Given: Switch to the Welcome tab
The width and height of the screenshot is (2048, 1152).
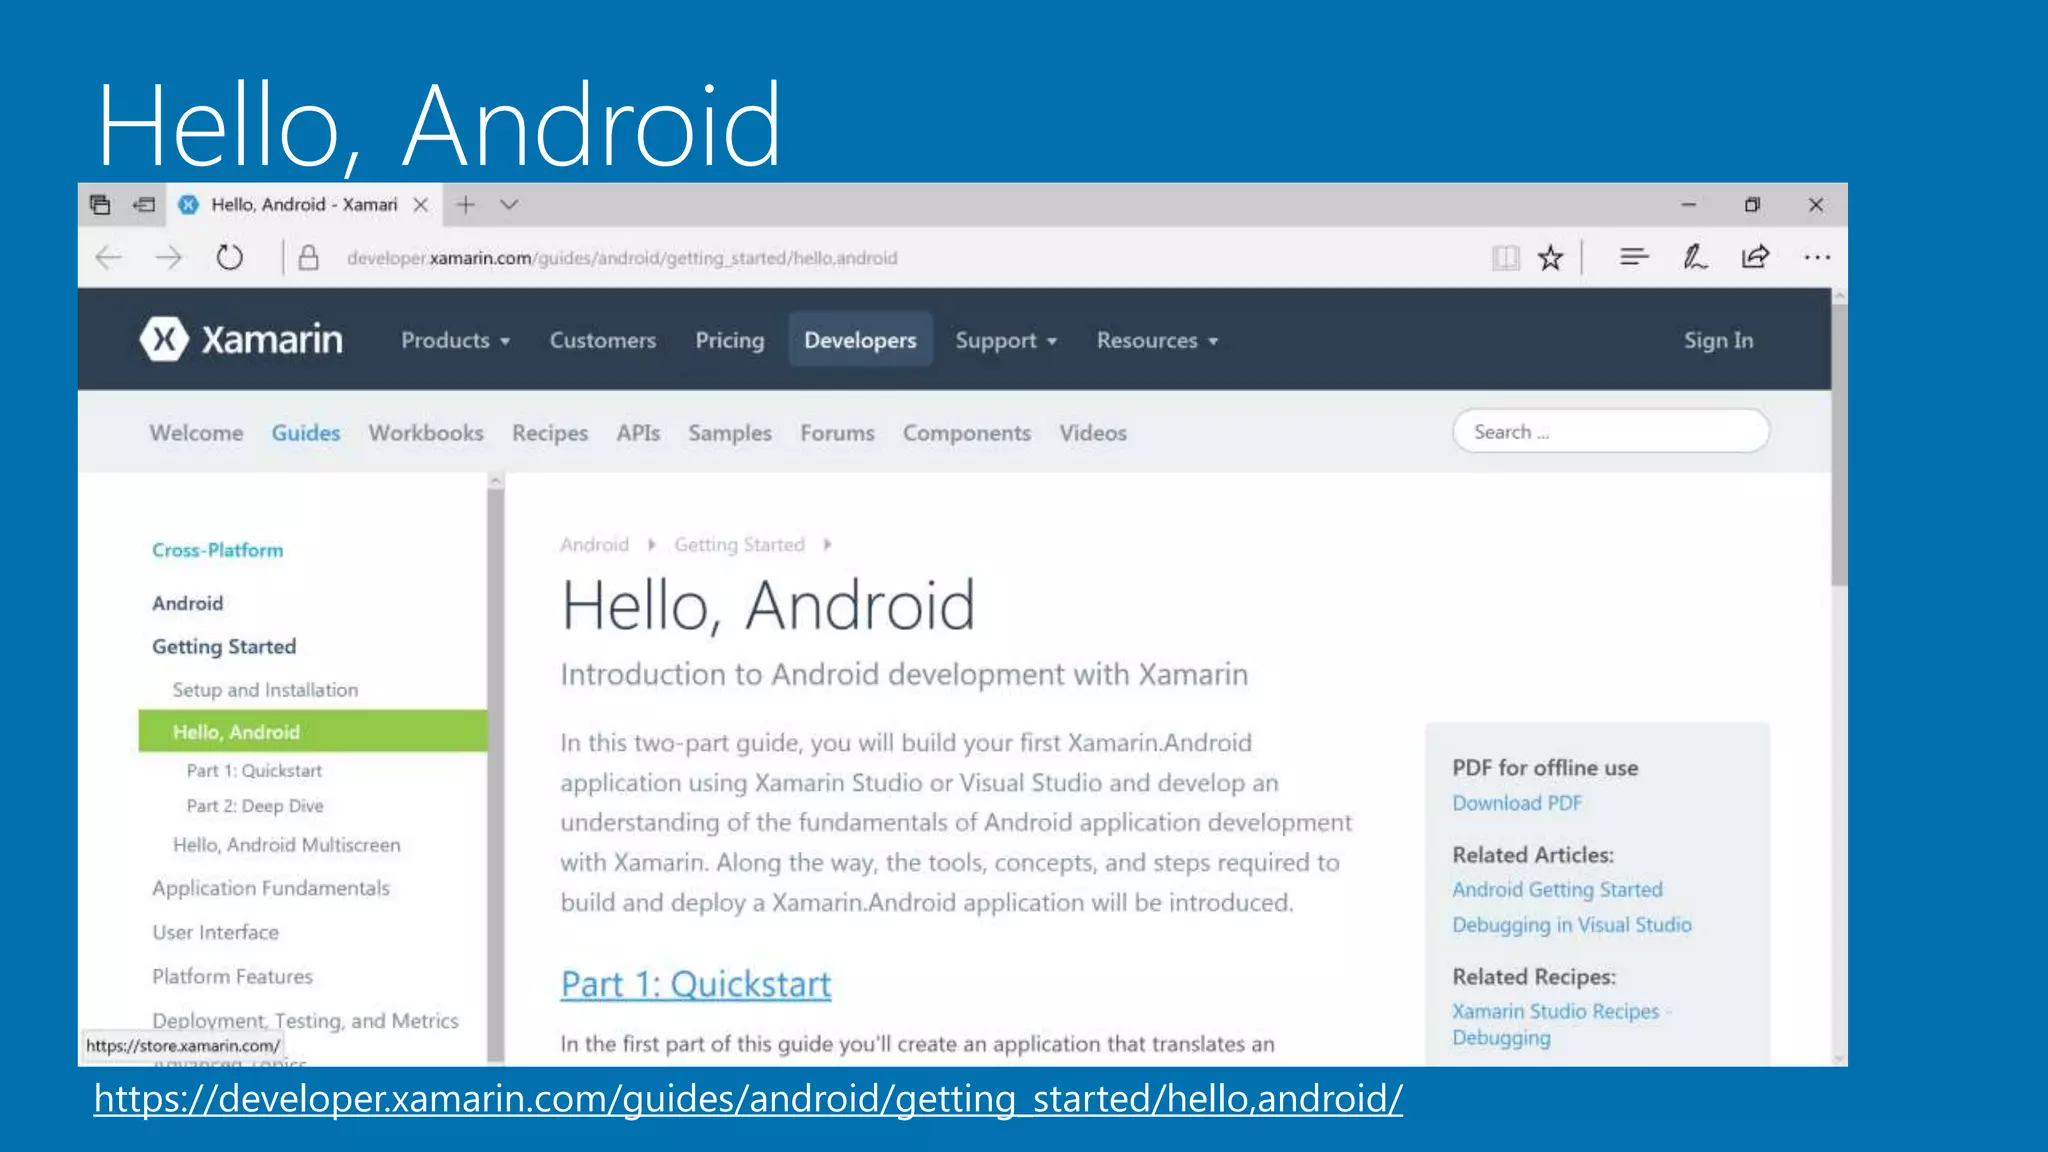Looking at the screenshot, I should pyautogui.click(x=196, y=433).
